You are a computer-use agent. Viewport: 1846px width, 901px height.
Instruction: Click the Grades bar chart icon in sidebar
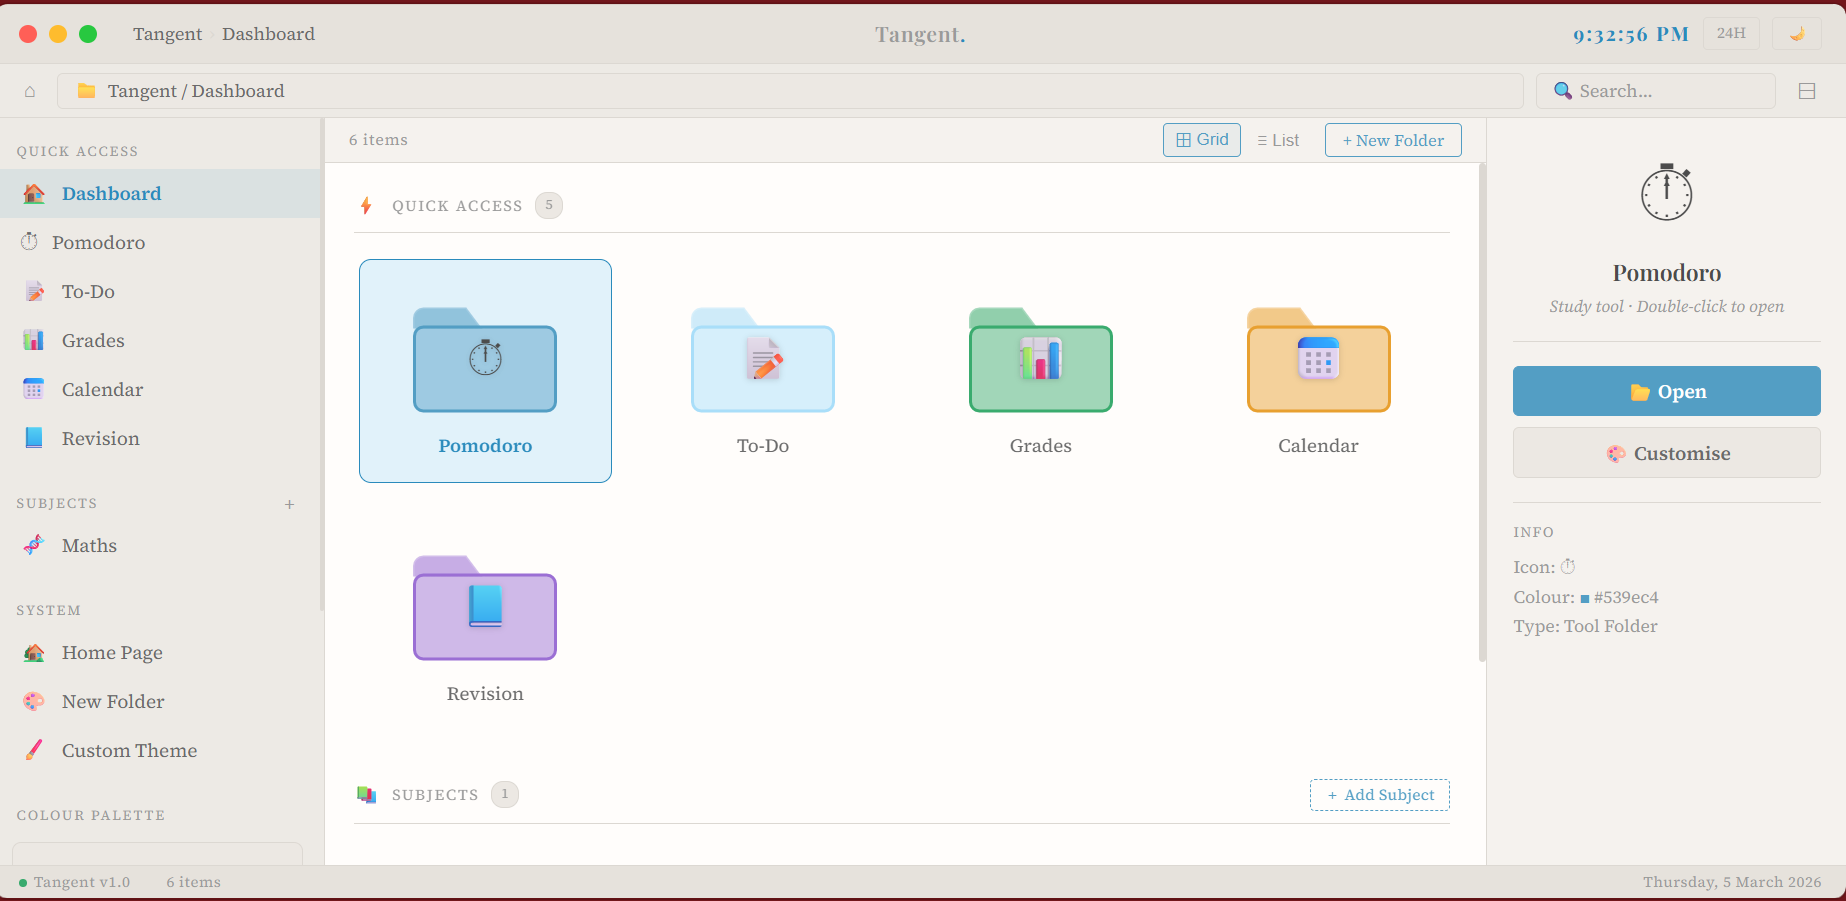pos(34,340)
